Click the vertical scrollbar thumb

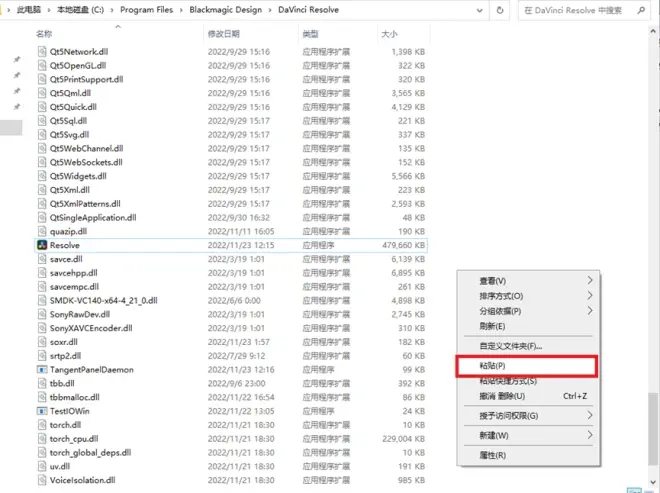pos(653,429)
